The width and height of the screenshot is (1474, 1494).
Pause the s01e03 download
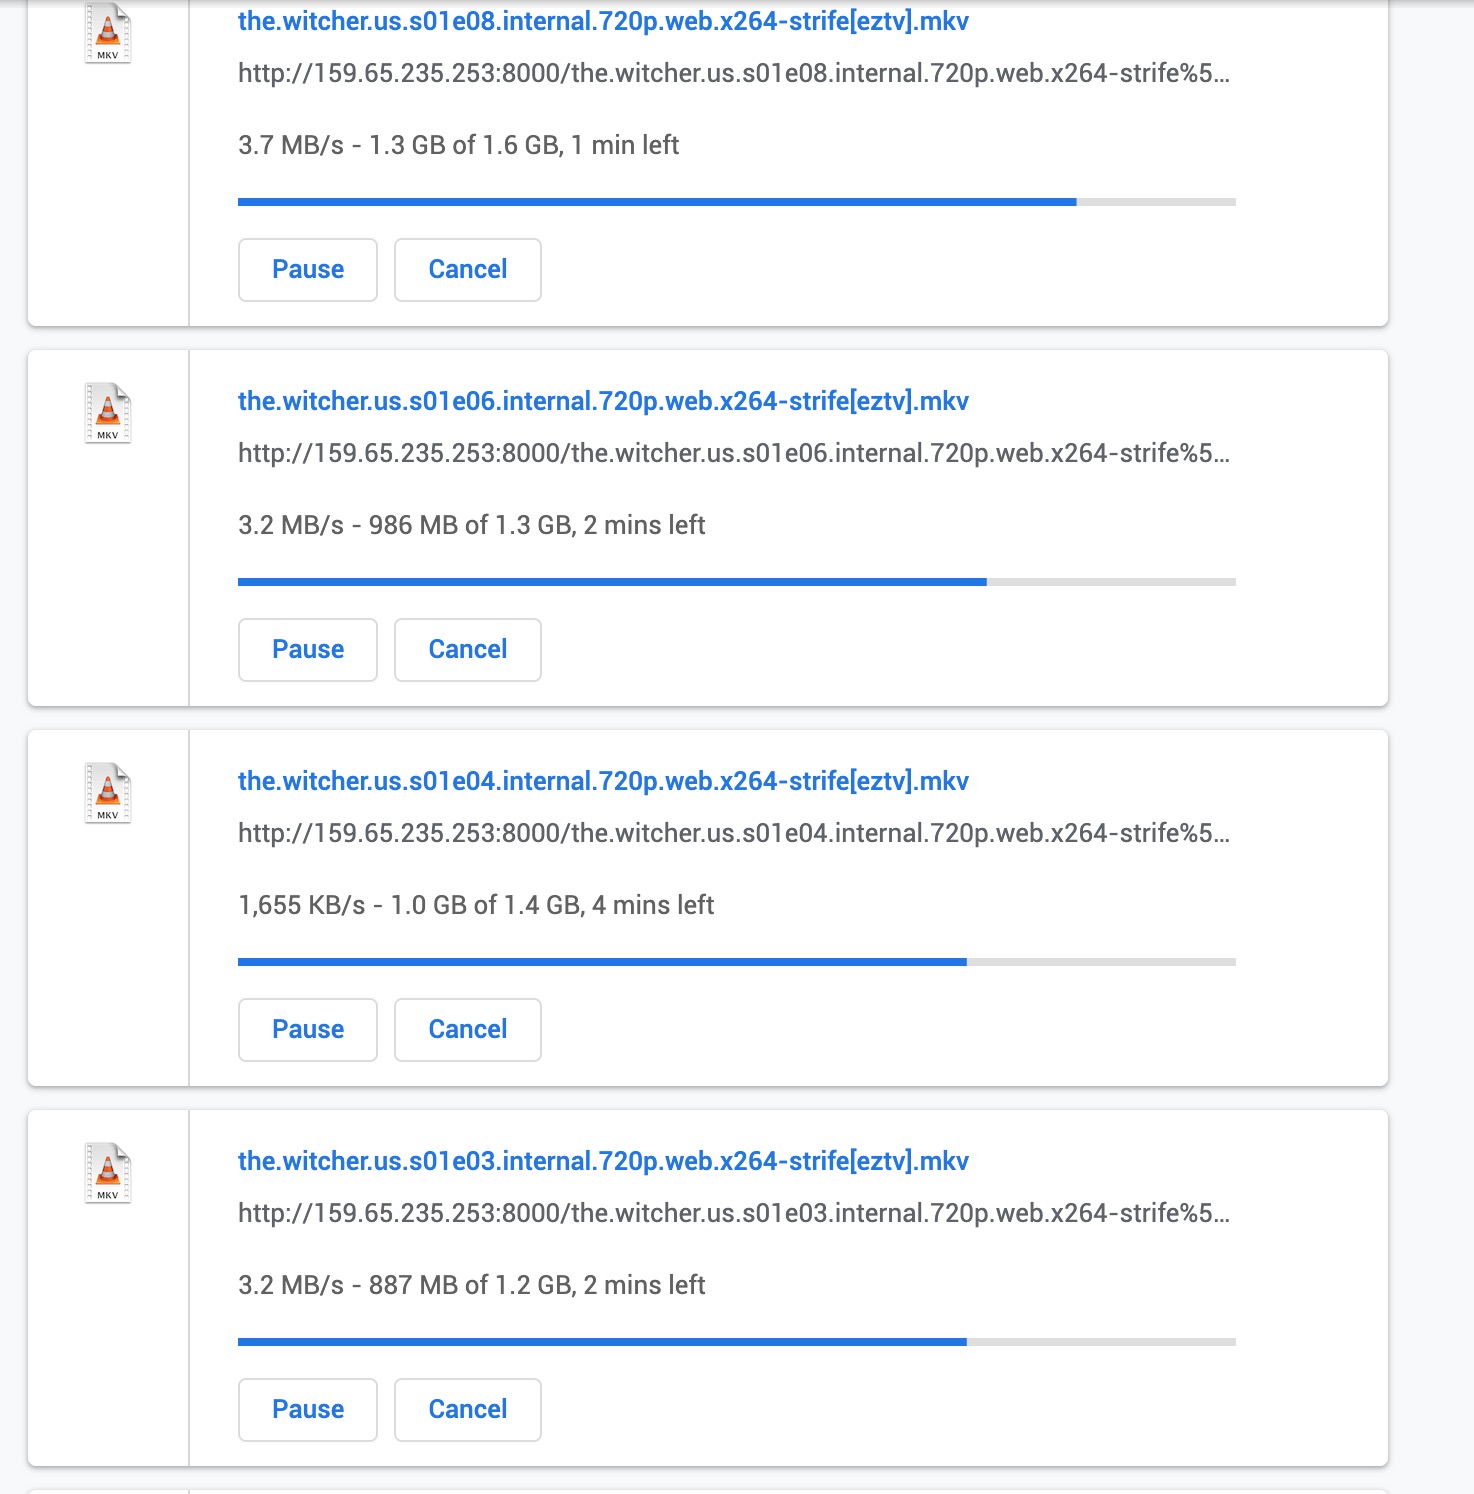point(308,1410)
